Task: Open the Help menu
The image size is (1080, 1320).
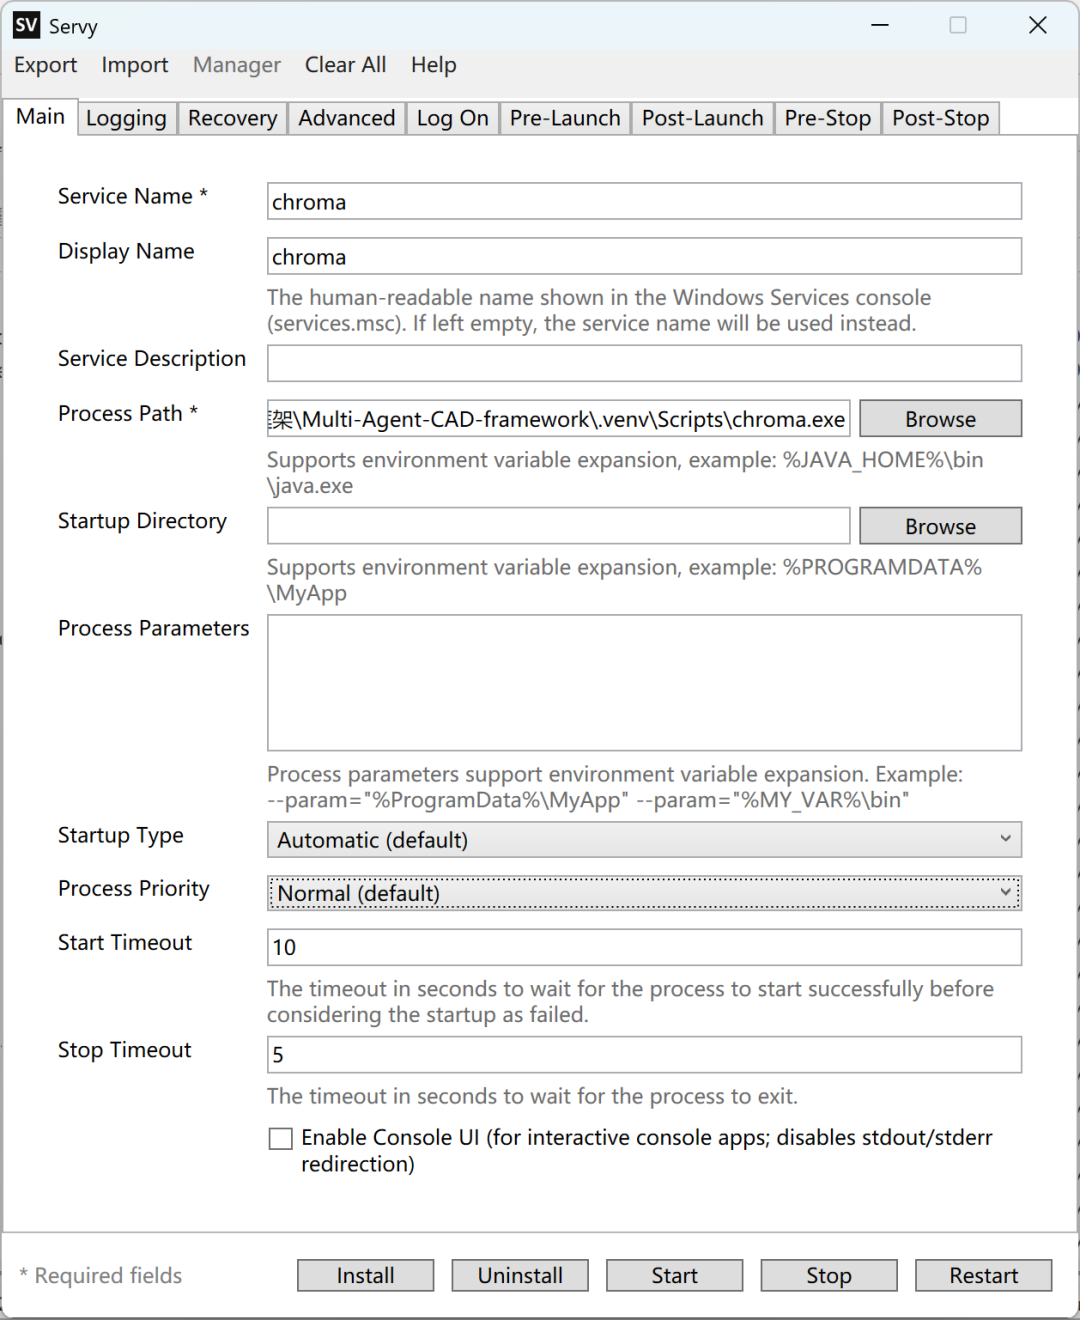Action: tap(434, 65)
